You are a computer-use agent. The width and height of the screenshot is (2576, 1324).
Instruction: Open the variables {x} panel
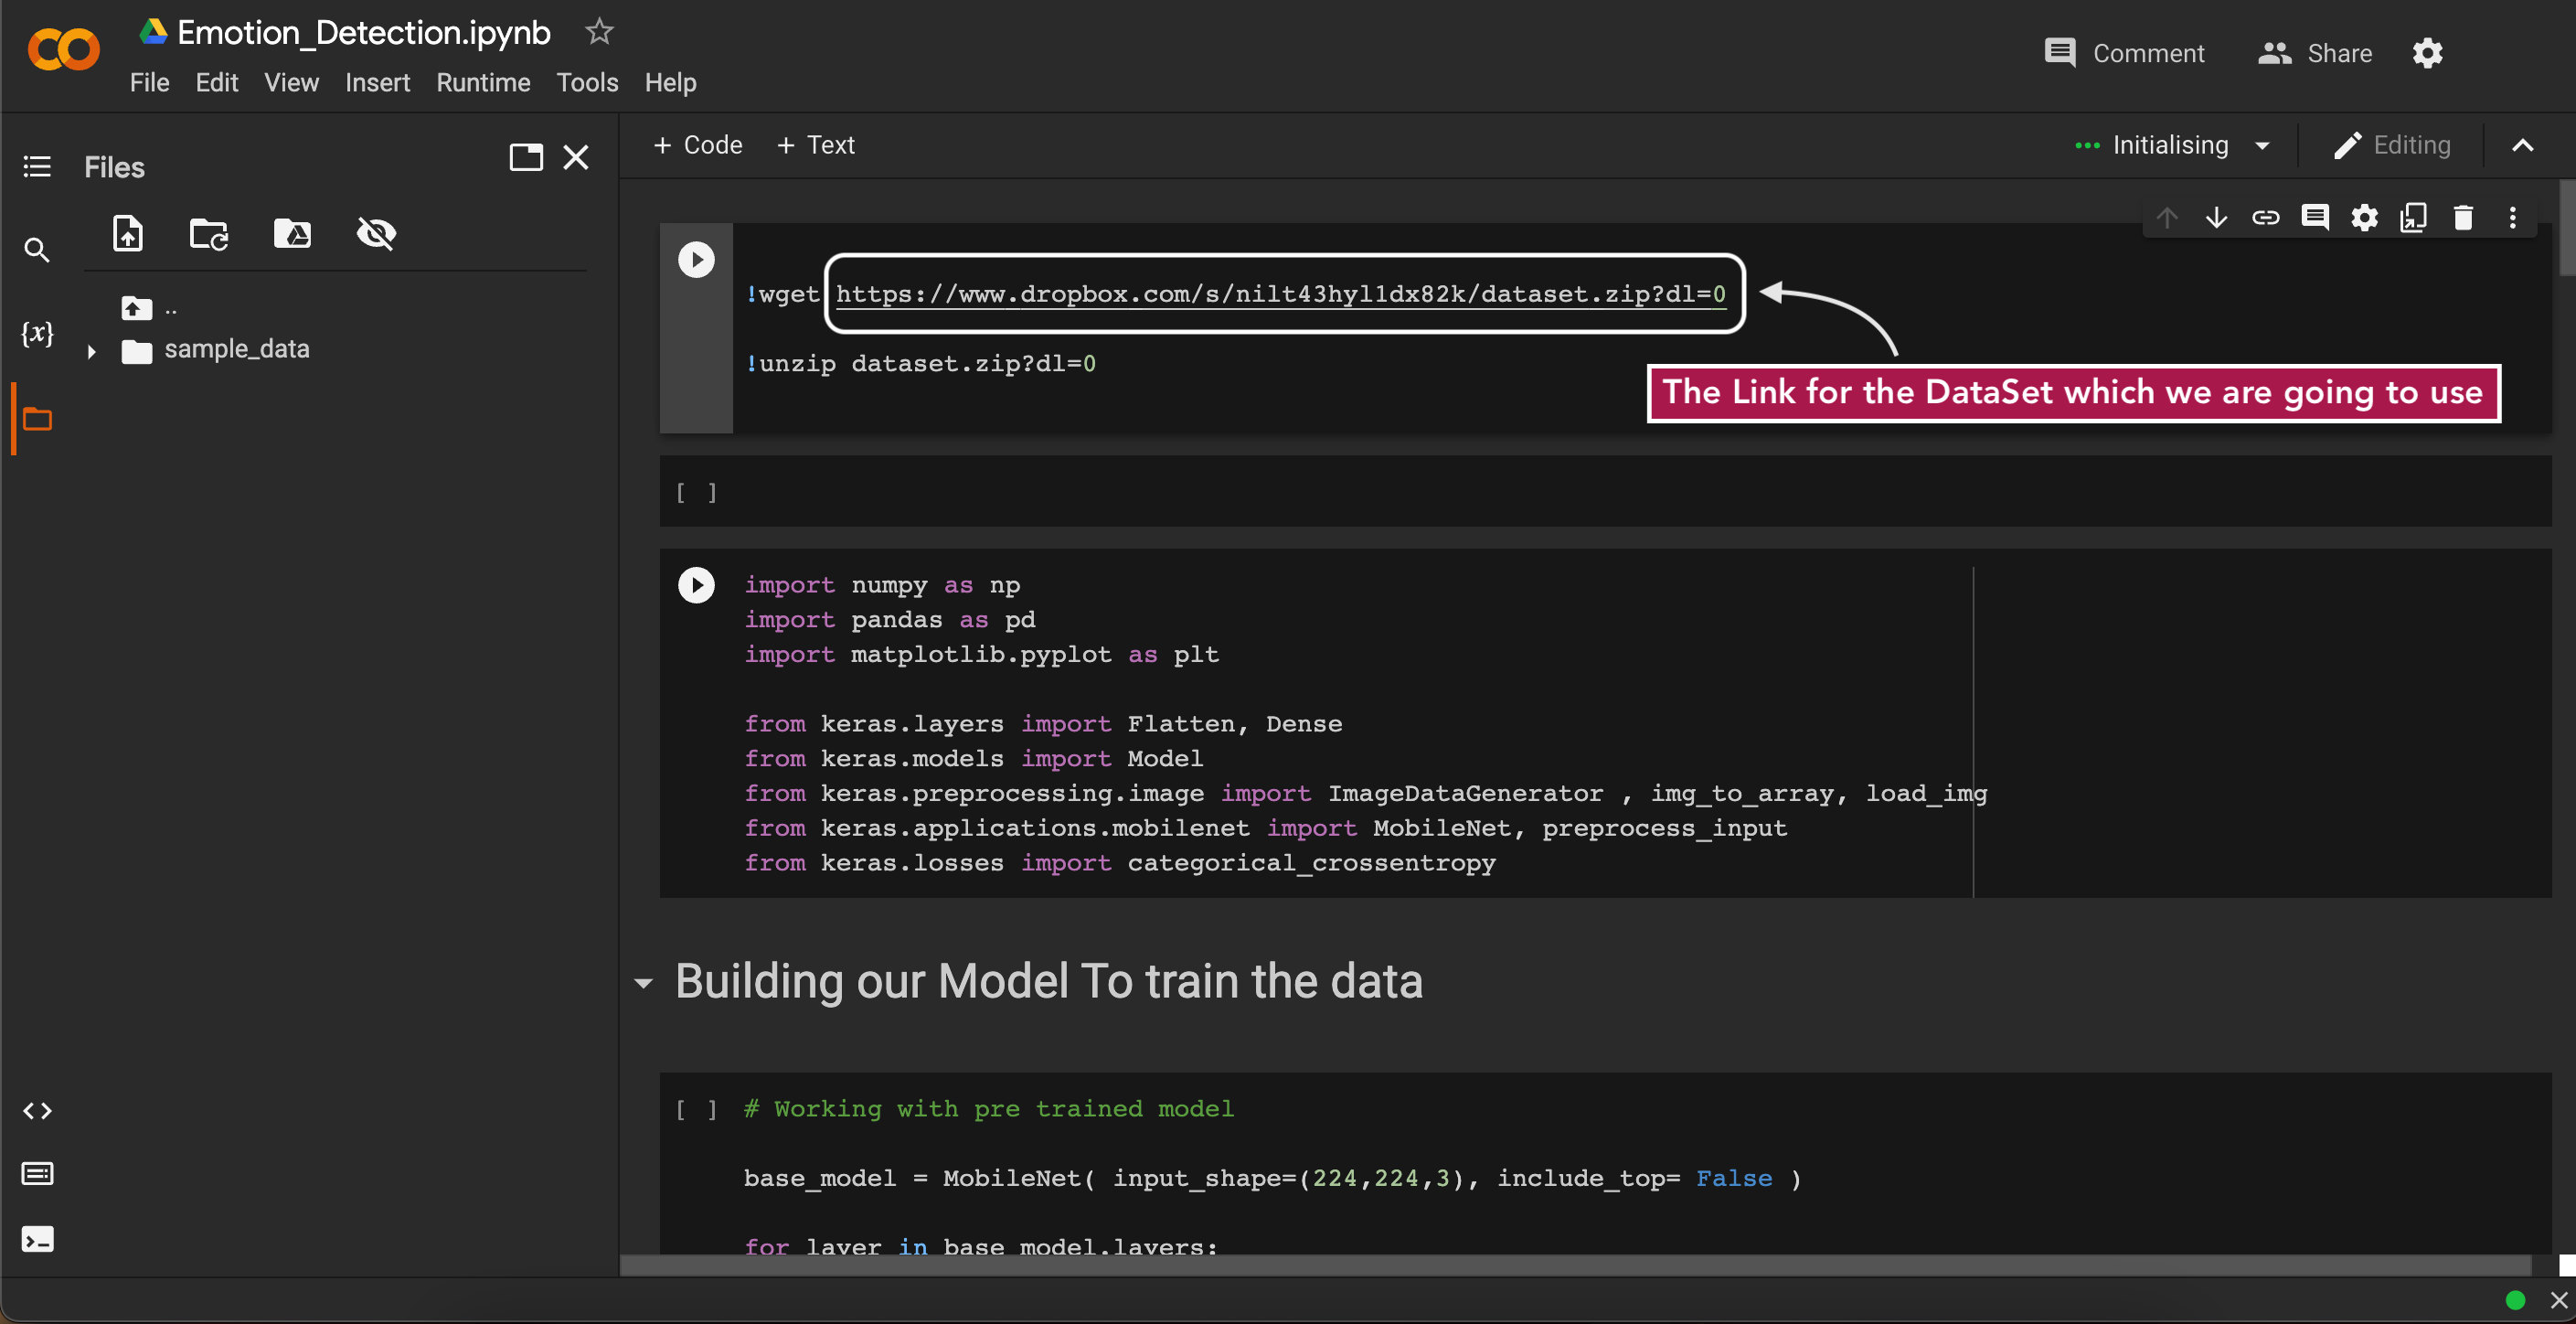[37, 333]
